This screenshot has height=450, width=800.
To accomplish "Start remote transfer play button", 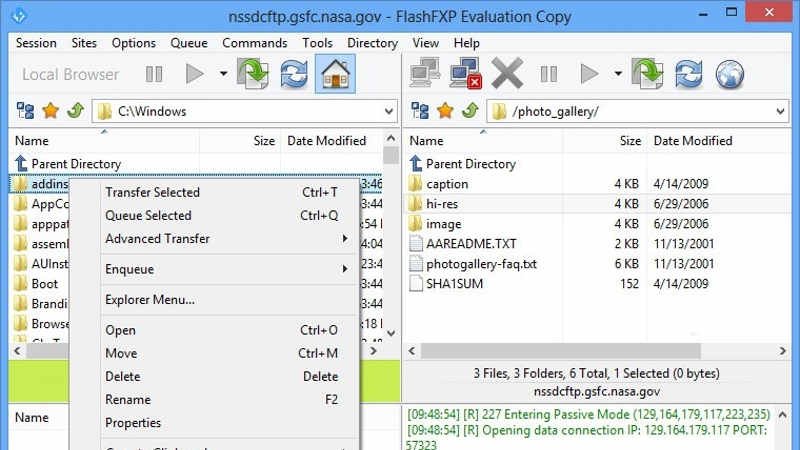I will (589, 74).
